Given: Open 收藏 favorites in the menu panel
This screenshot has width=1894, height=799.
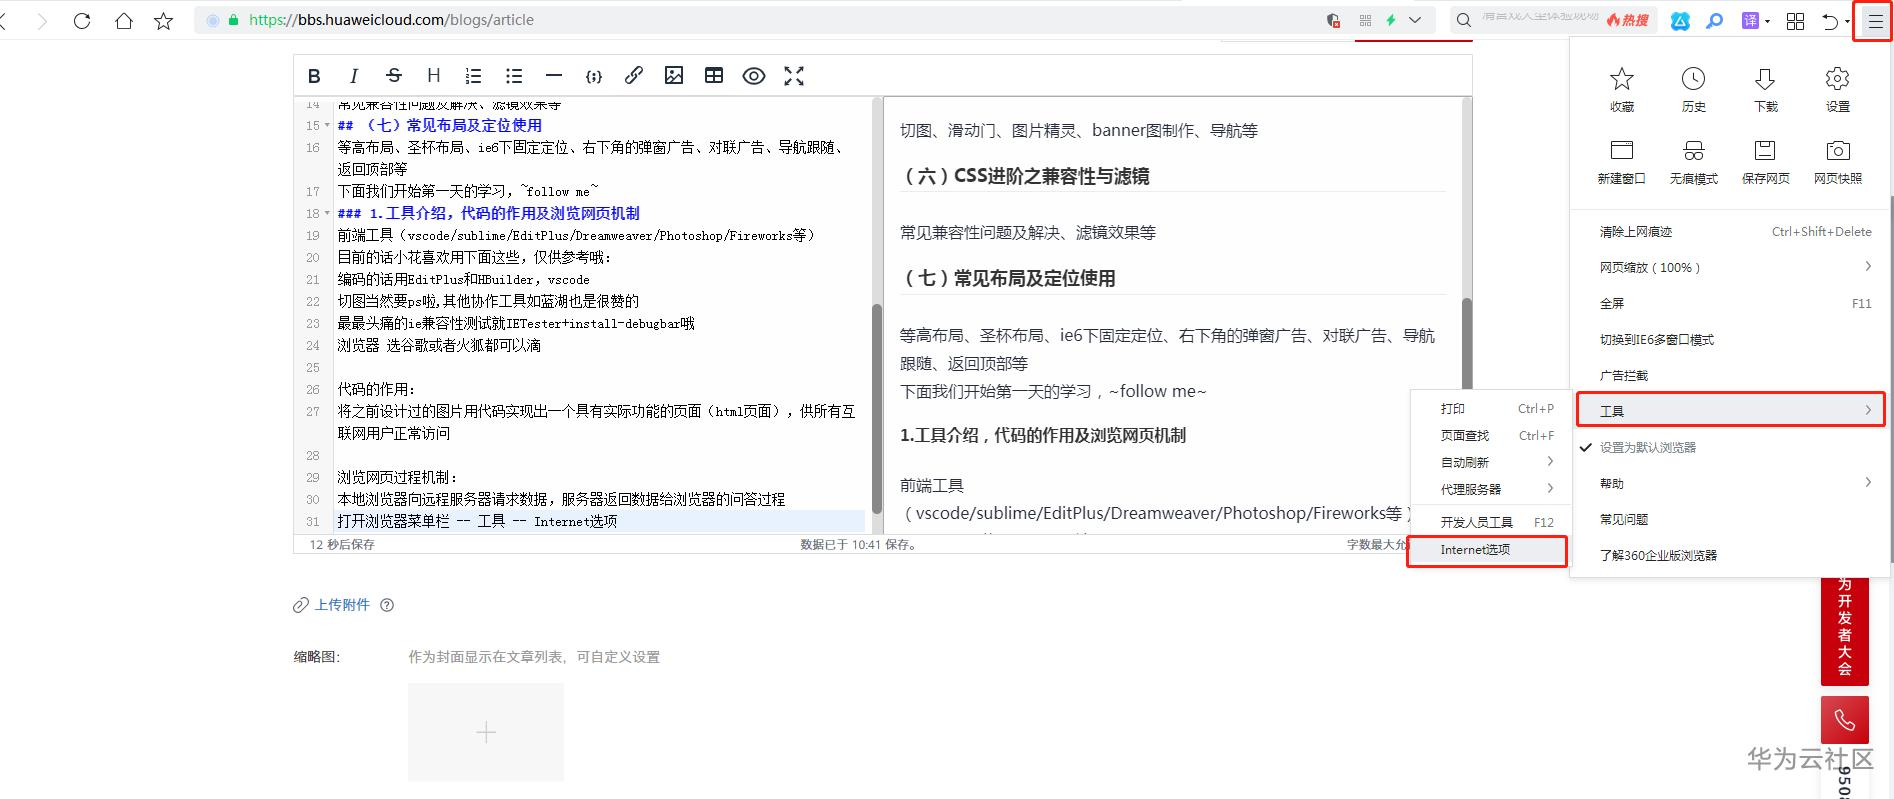Looking at the screenshot, I should 1622,89.
